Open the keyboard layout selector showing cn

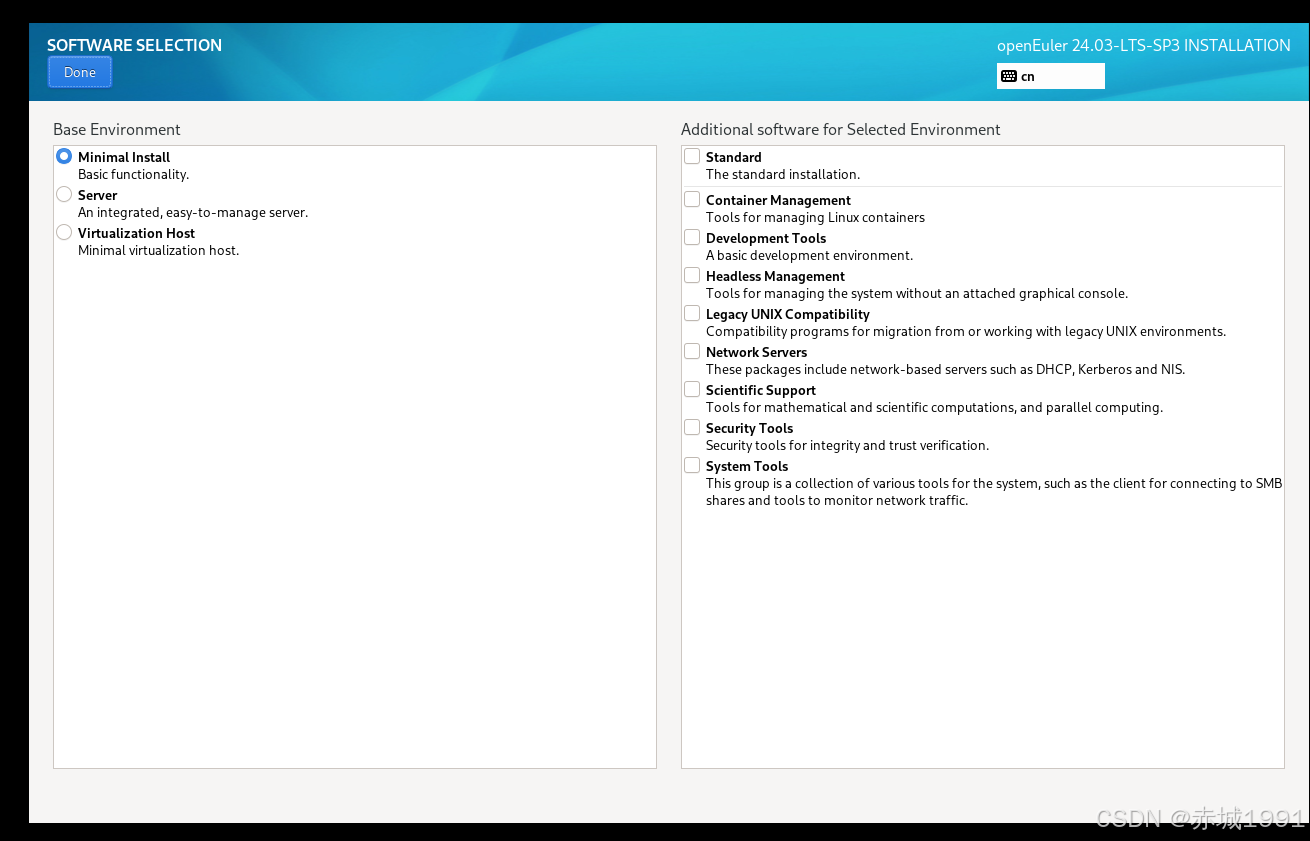pyautogui.click(x=1050, y=76)
